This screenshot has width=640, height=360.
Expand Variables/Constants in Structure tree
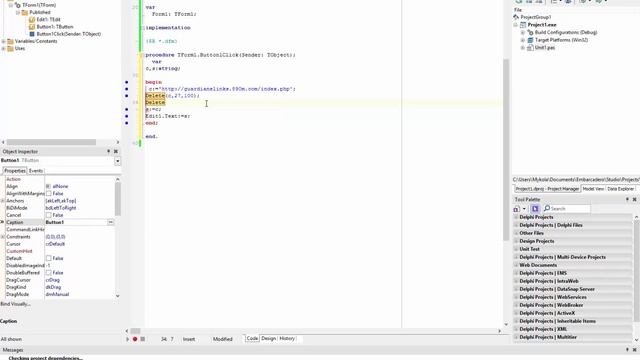(x=4, y=41)
